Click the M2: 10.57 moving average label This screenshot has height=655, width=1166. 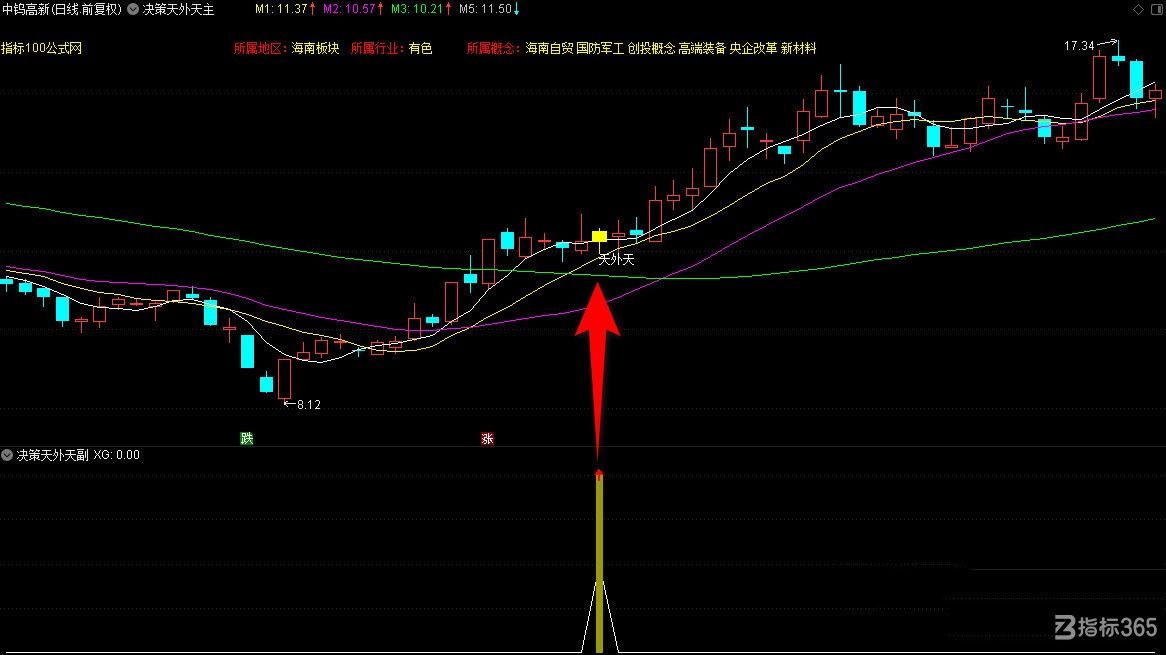[x=353, y=9]
